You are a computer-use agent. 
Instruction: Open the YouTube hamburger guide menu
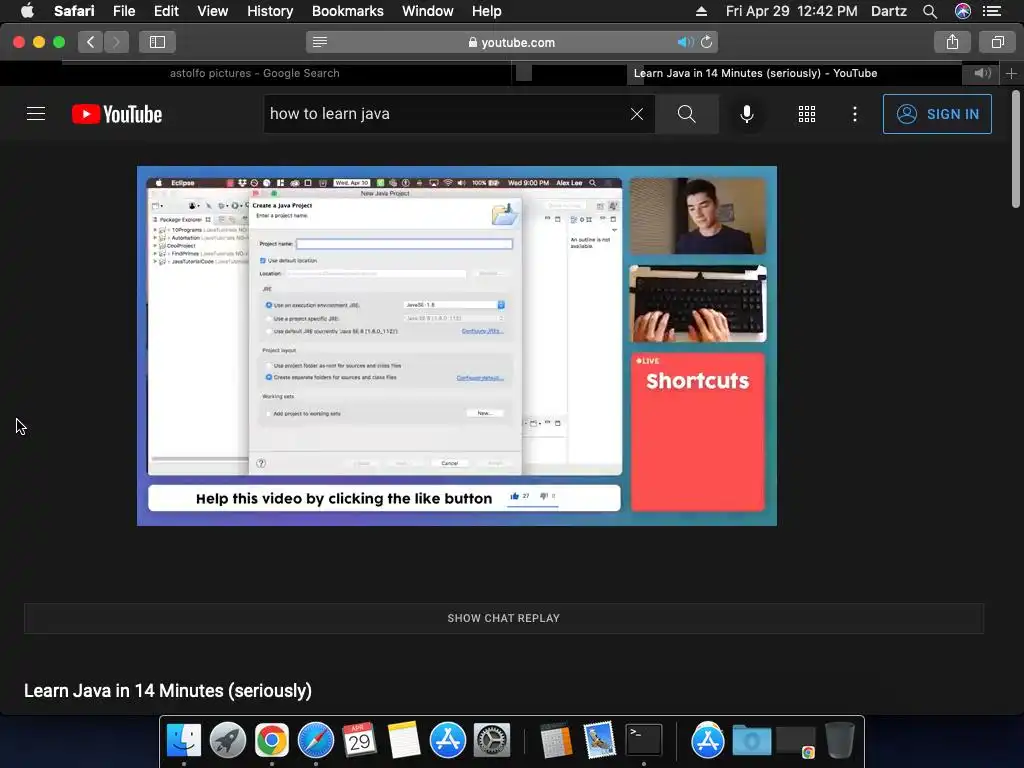[x=36, y=114]
